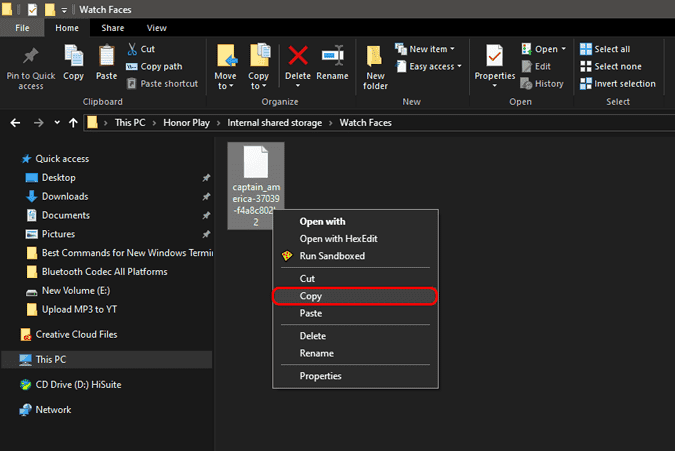Select Run Sandboxed in context menu

pos(332,256)
